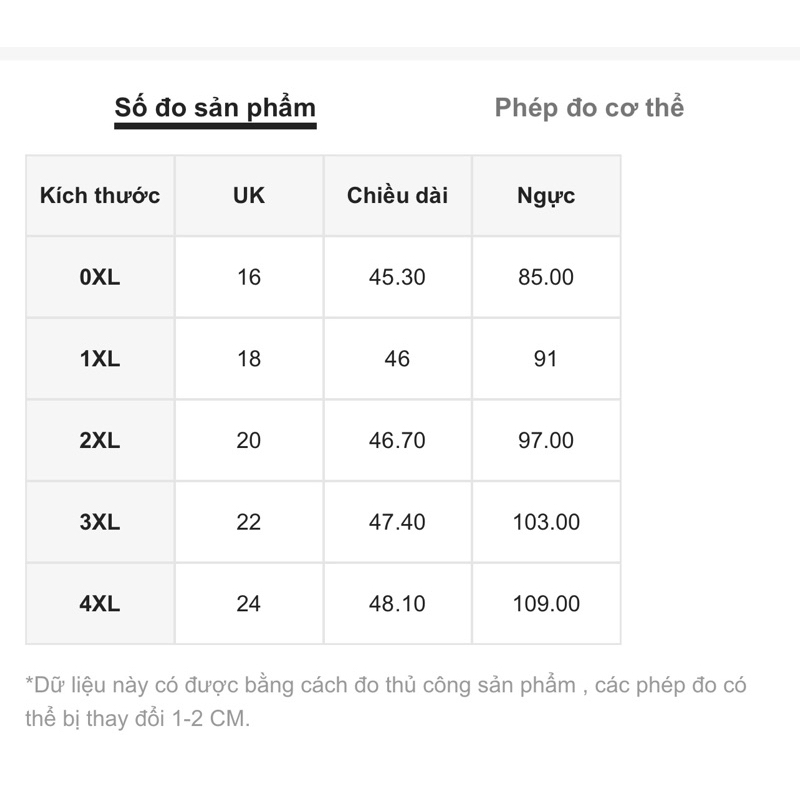Select the 109.00 chest measurement cell
This screenshot has width=800, height=800.
click(x=546, y=604)
